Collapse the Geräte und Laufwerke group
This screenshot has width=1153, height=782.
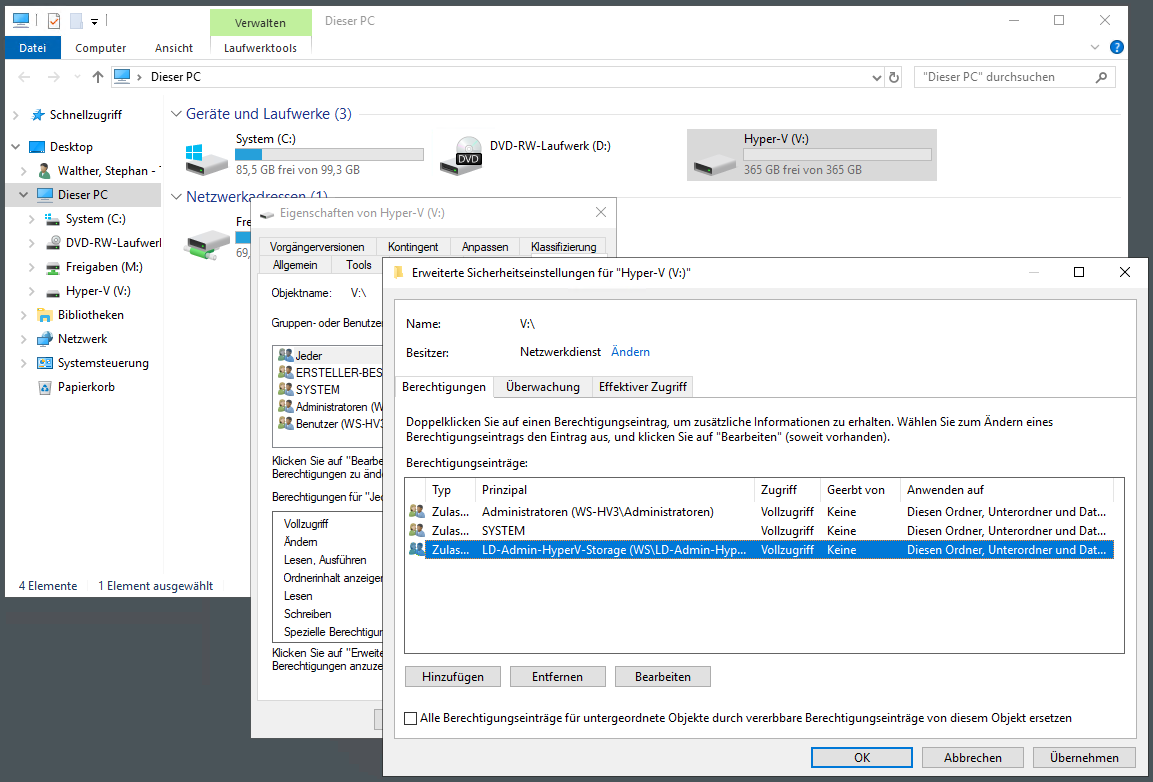click(176, 114)
